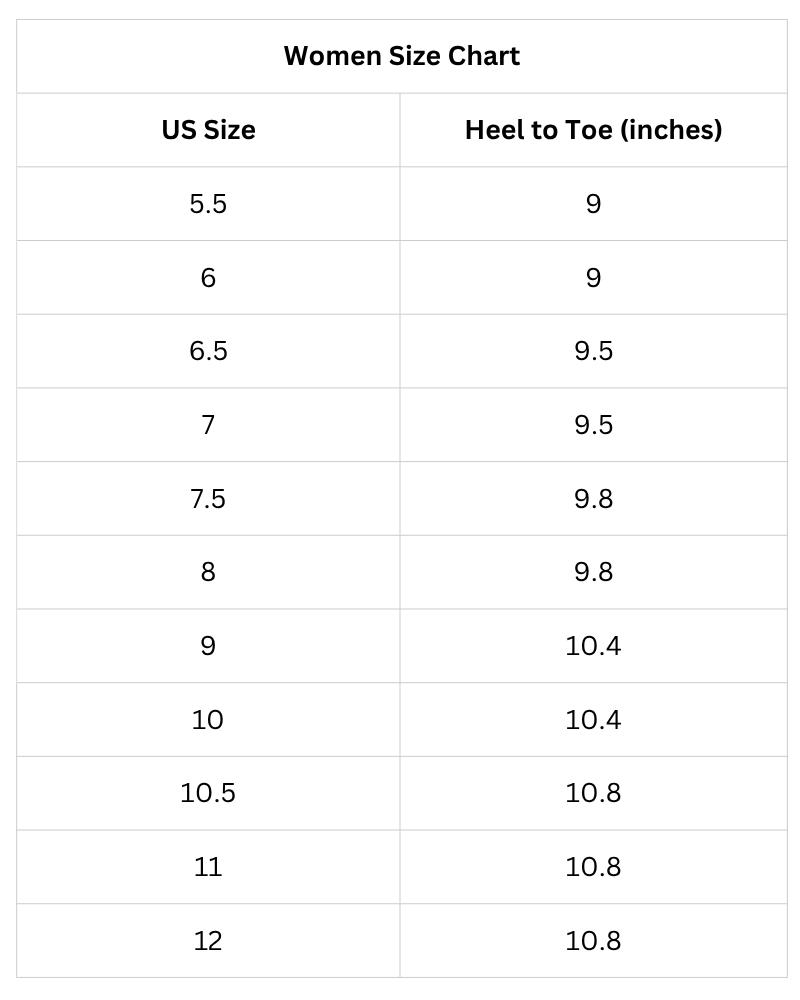The height and width of the screenshot is (1000, 800).
Task: Select the 10.4 value beside size 9
Action: tap(593, 646)
